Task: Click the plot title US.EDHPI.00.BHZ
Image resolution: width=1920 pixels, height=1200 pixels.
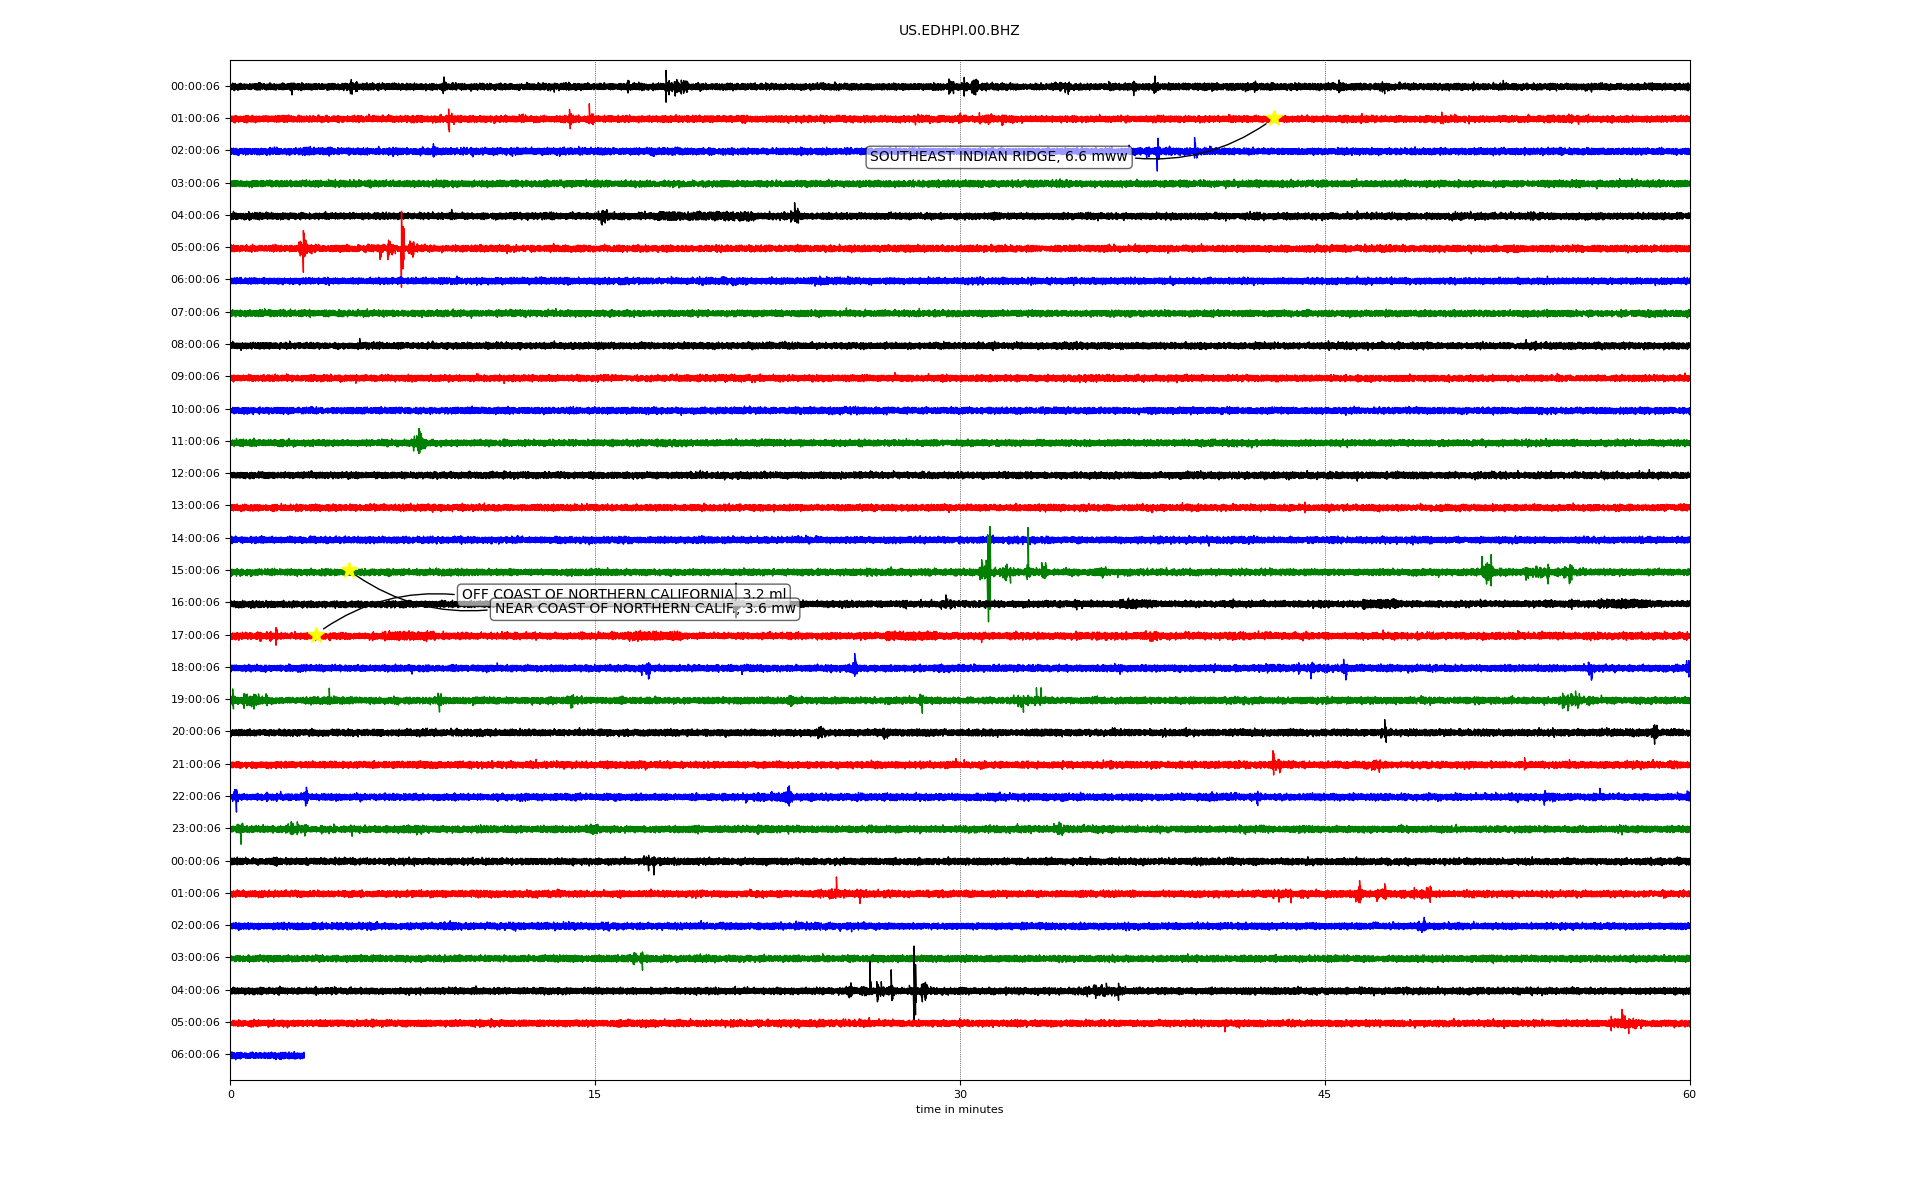Action: [x=958, y=31]
